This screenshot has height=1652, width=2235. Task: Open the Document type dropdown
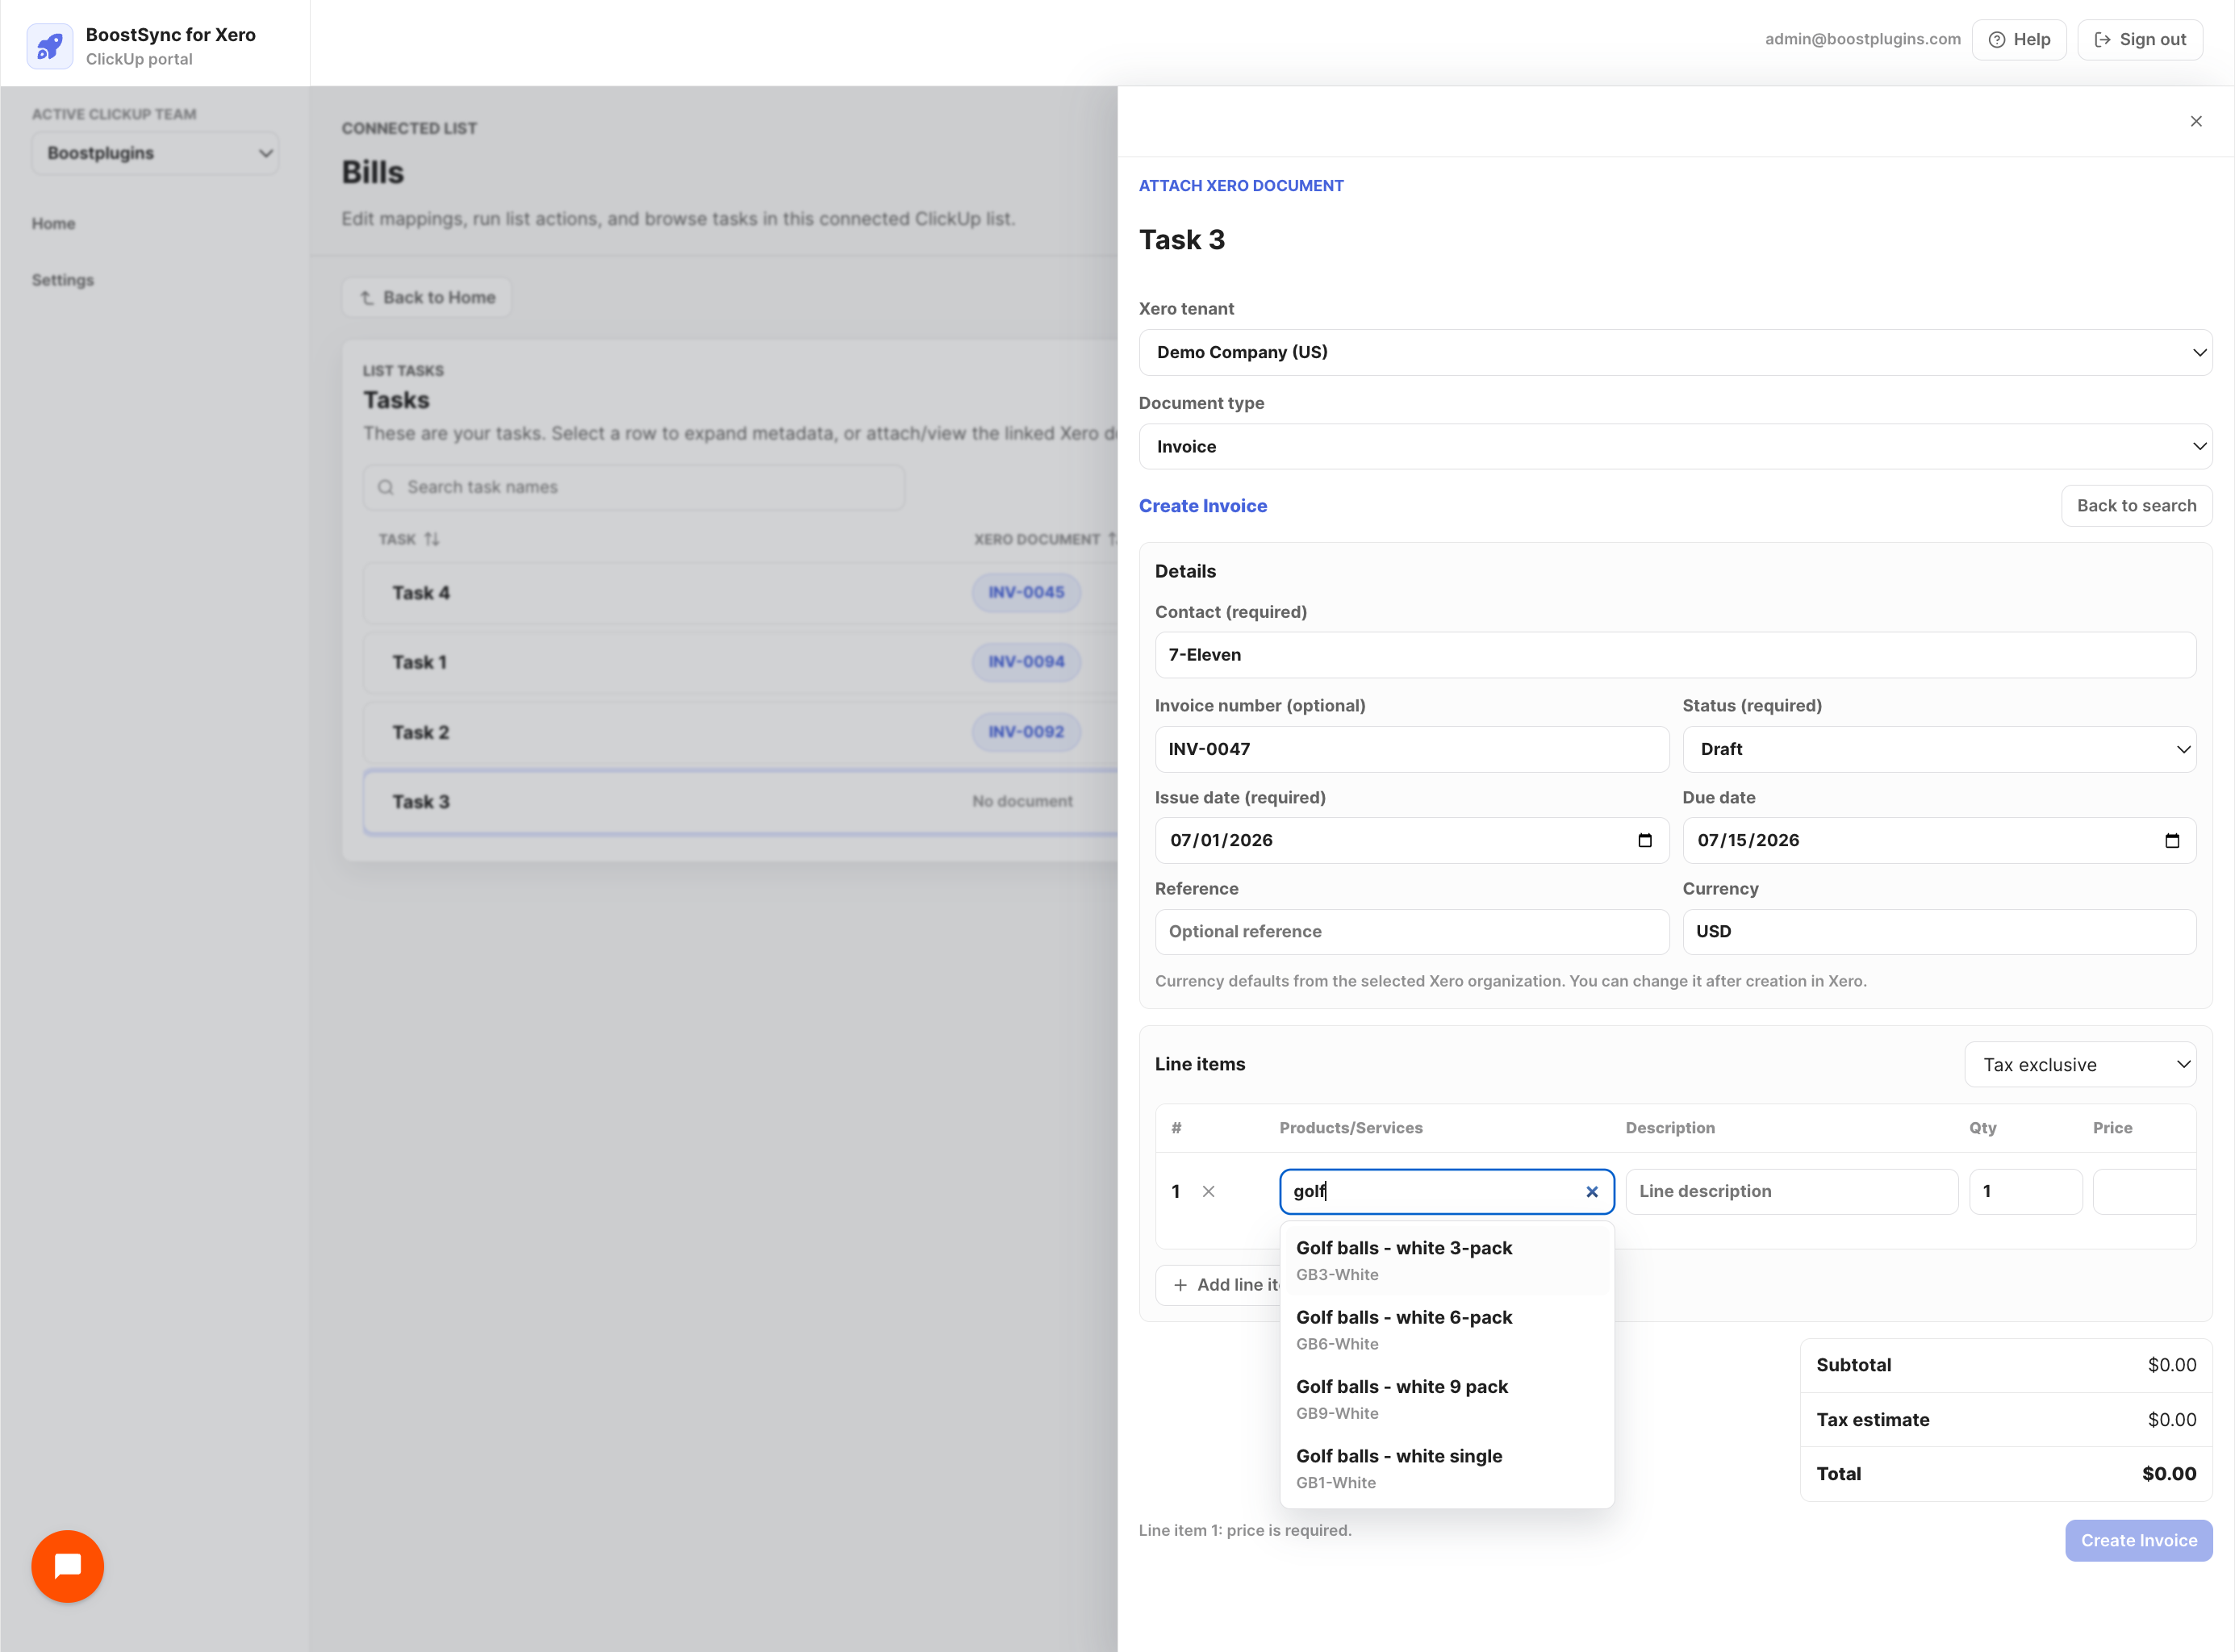[1675, 446]
